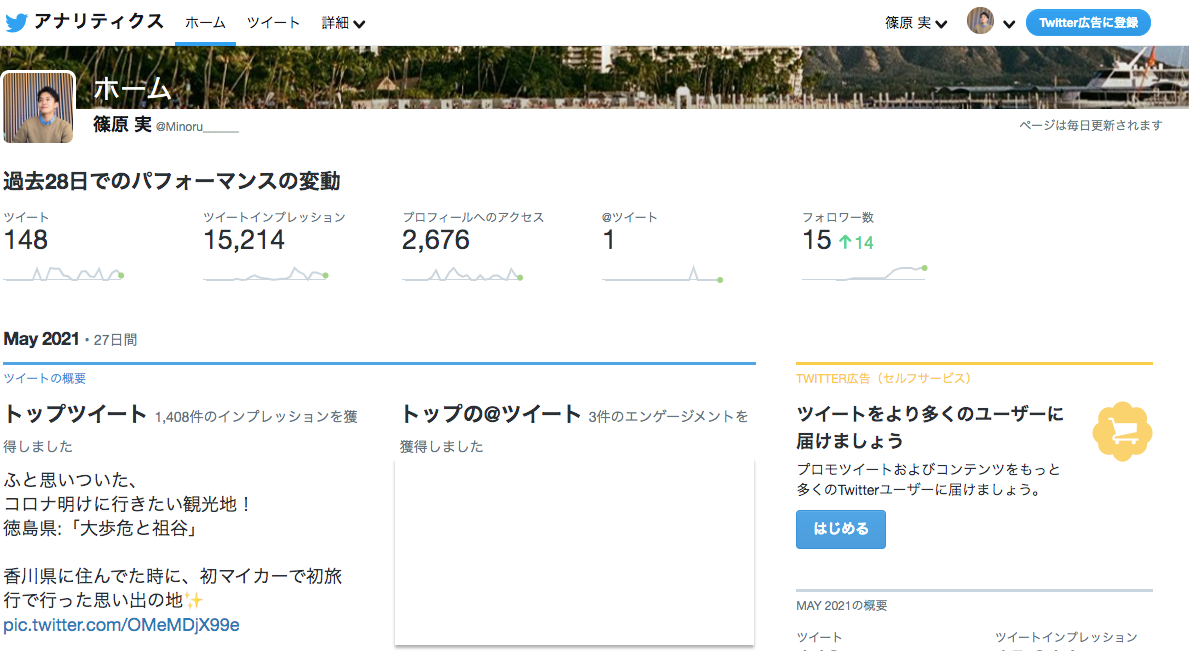
Task: Click the 15,214 tweet impressions number
Action: click(x=244, y=240)
